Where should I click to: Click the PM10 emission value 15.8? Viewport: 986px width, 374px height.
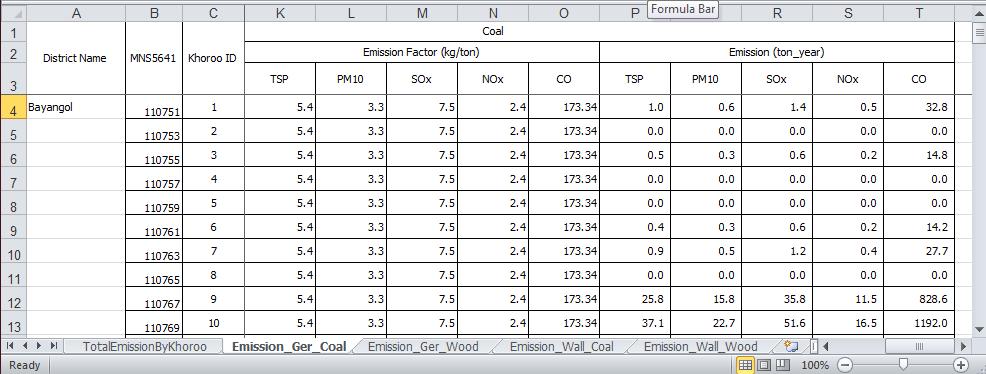point(706,299)
